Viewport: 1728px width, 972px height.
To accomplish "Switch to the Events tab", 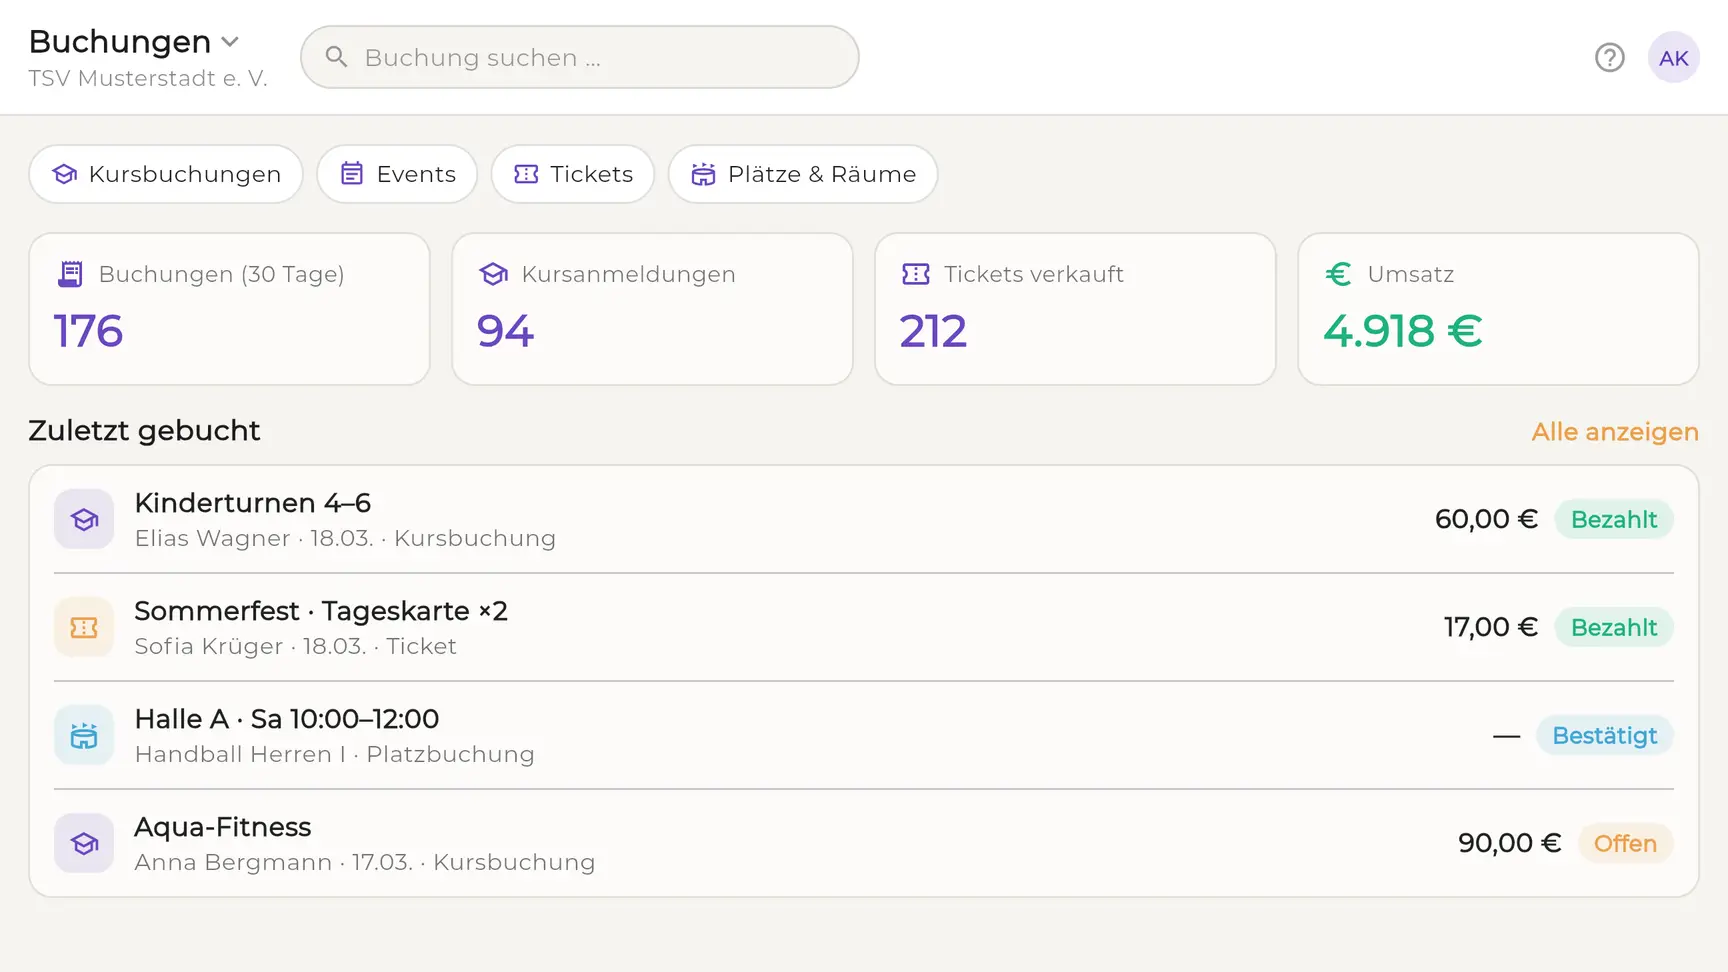I will pos(397,174).
